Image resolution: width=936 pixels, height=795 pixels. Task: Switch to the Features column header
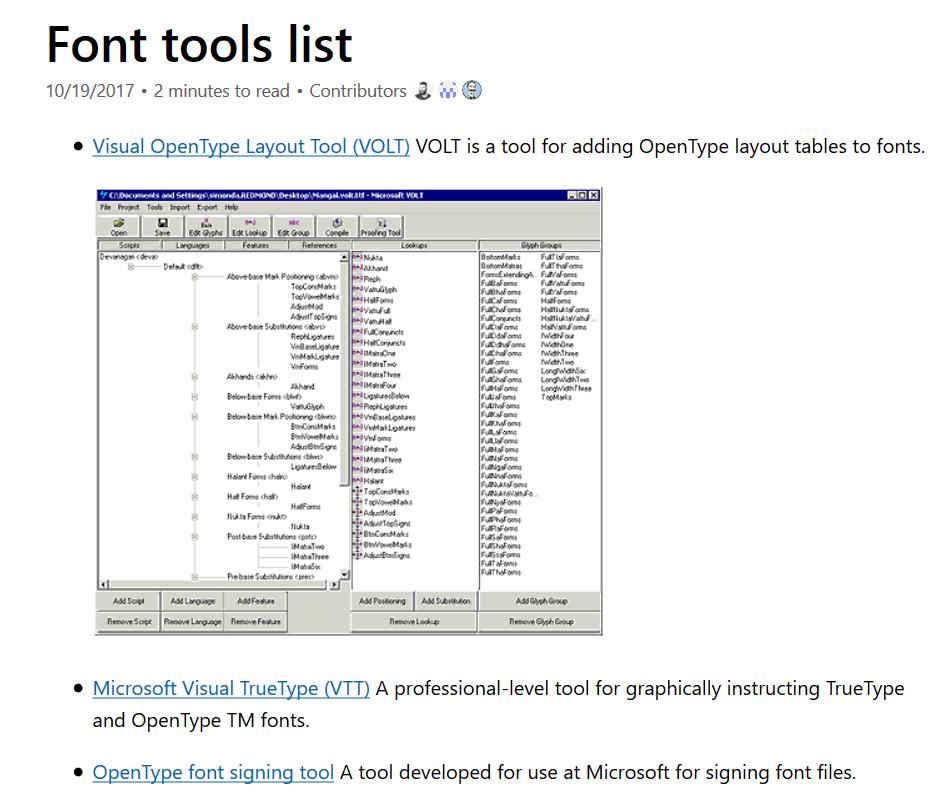pos(256,247)
